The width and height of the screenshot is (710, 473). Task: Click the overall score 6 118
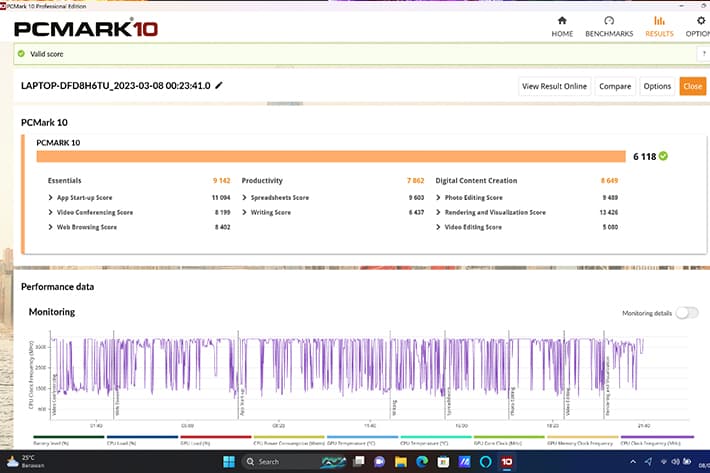tap(644, 157)
